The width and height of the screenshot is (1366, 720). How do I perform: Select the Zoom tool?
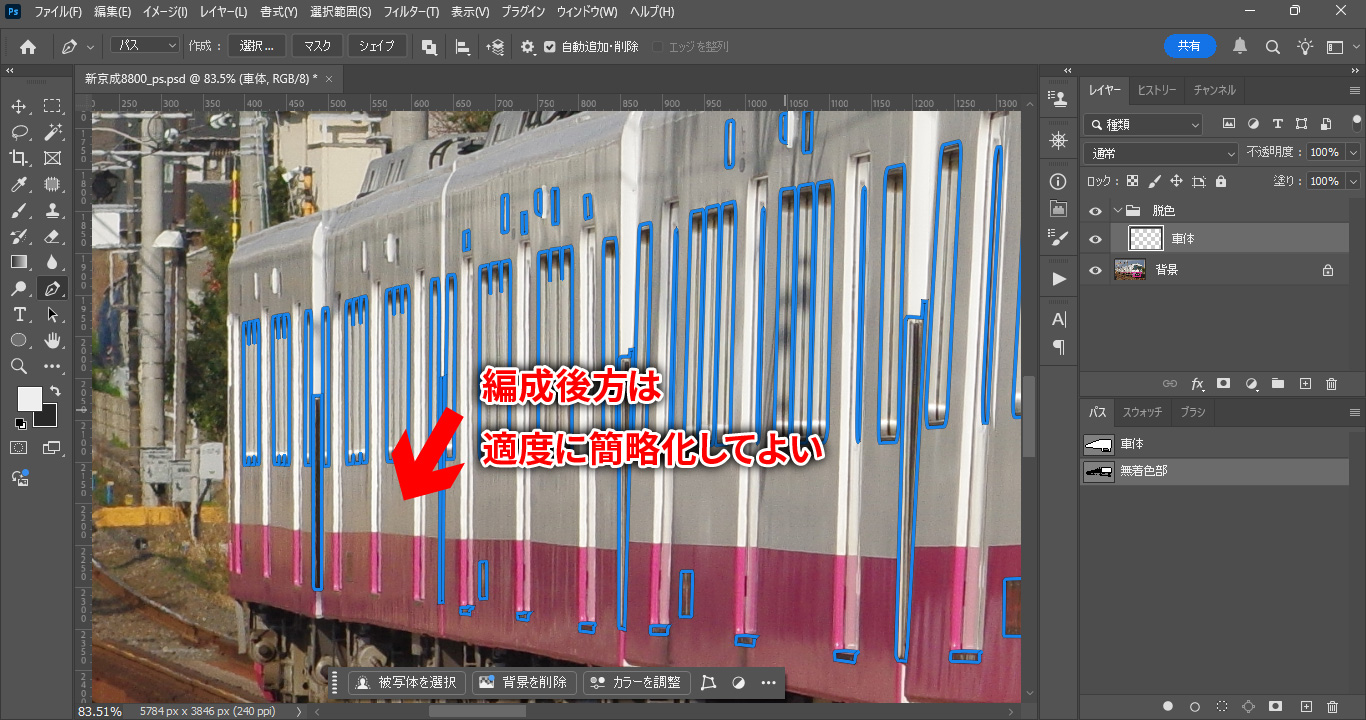click(x=19, y=367)
